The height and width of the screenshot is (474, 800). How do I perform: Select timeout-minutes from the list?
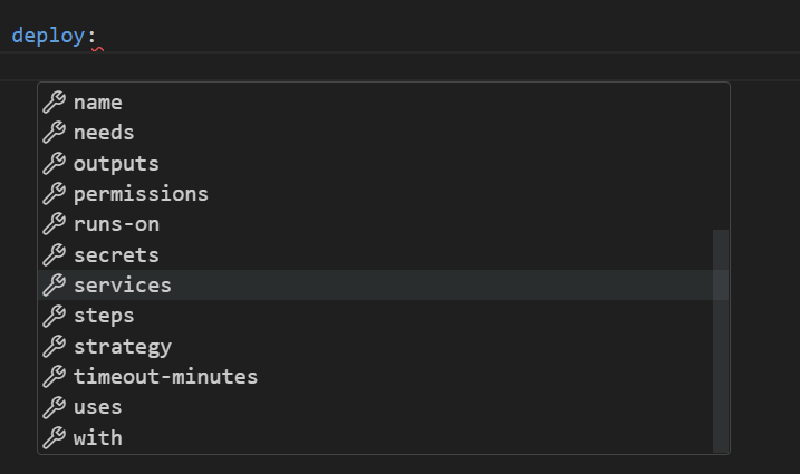click(166, 377)
